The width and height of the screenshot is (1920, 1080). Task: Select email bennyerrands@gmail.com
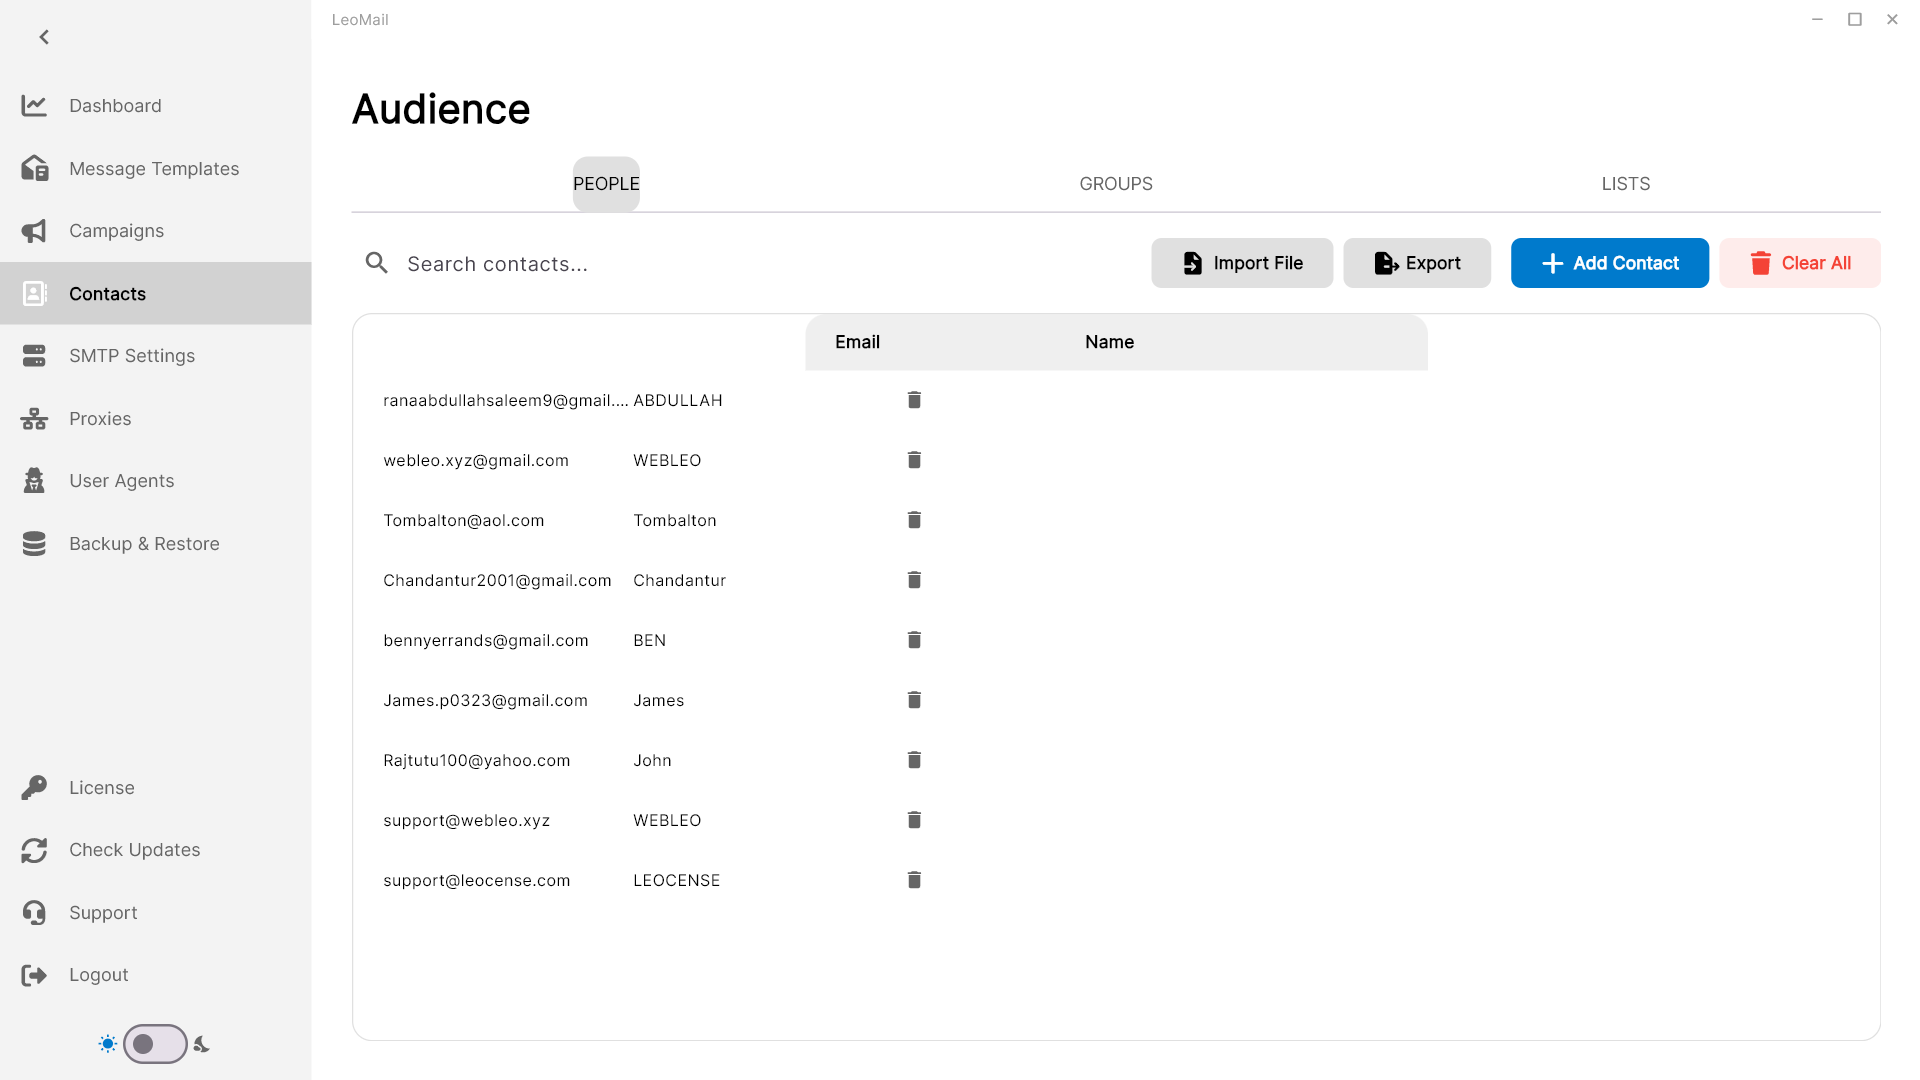486,641
